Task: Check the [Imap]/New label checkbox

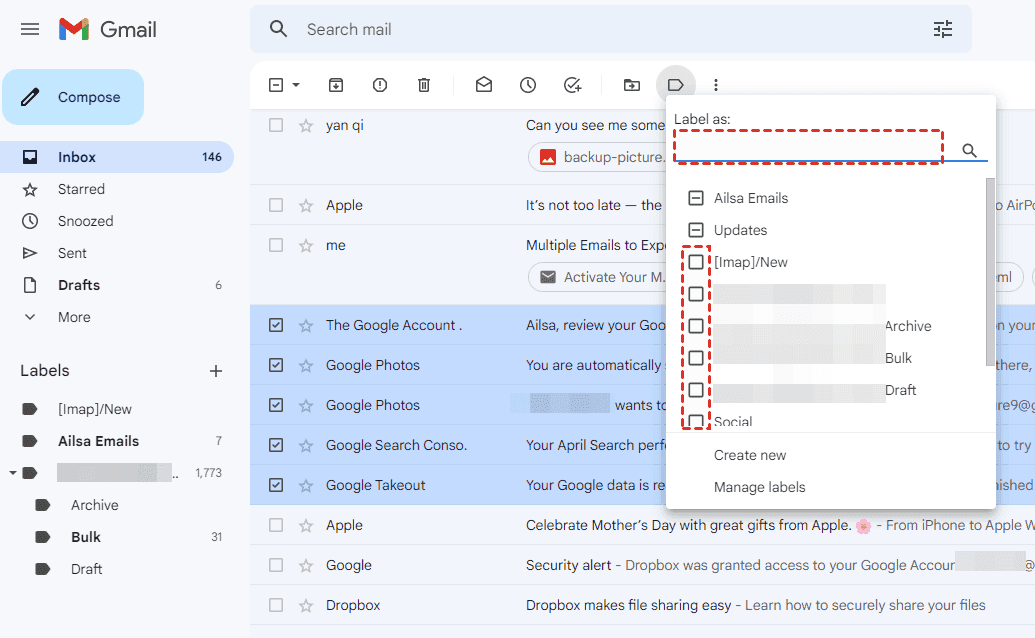Action: 696,262
